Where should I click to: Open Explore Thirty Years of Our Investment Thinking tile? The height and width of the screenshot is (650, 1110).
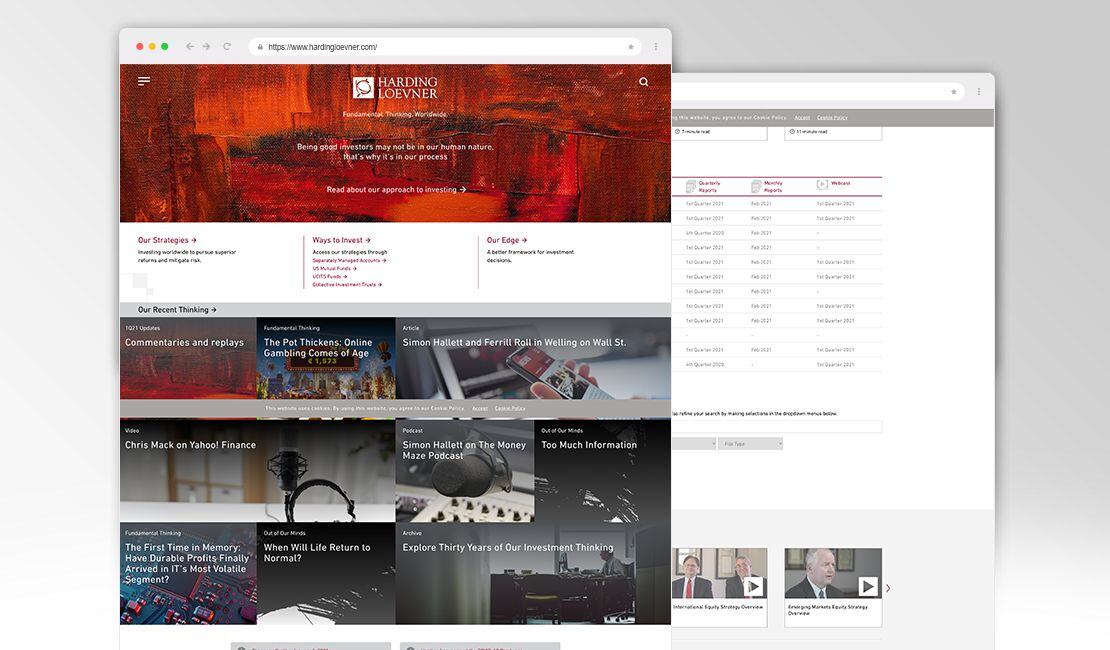coord(533,574)
